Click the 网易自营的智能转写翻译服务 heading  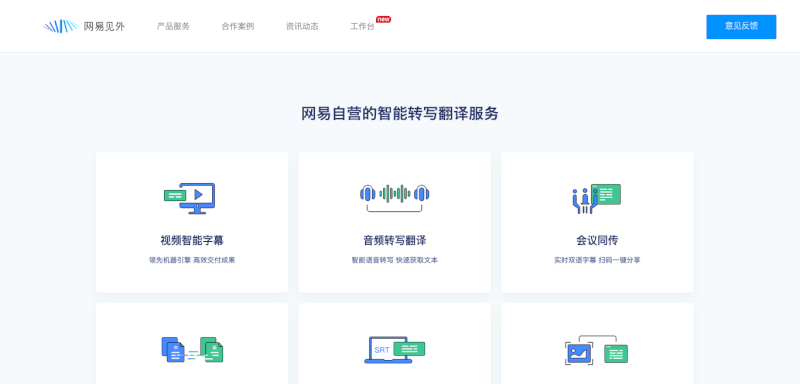pos(400,114)
